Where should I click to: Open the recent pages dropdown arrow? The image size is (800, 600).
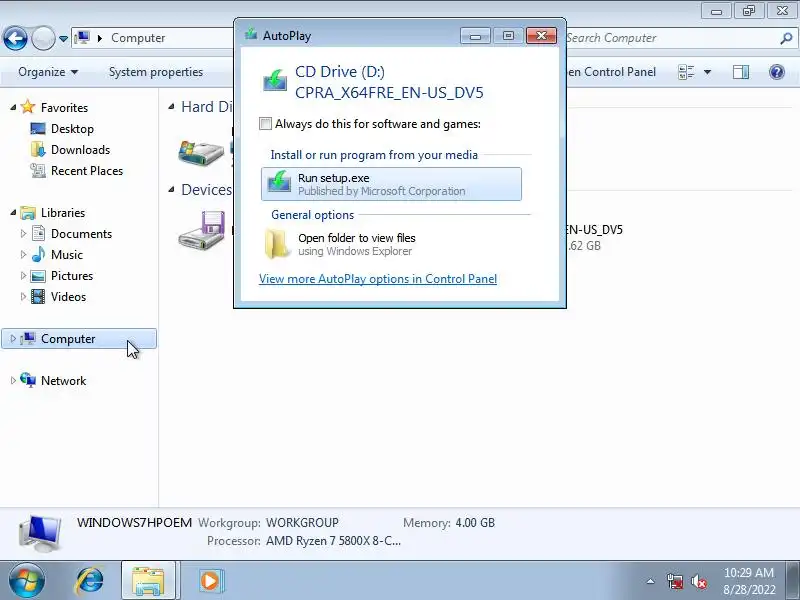63,39
